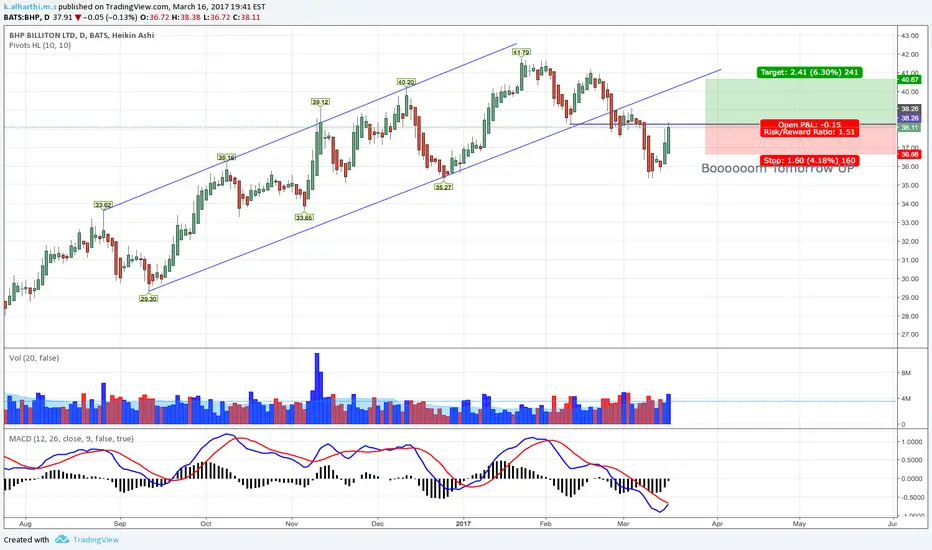Select the 'BHP BILLITON LTD, D, BATS, Heikin Ashi' title
The image size is (932, 550).
(81, 35)
